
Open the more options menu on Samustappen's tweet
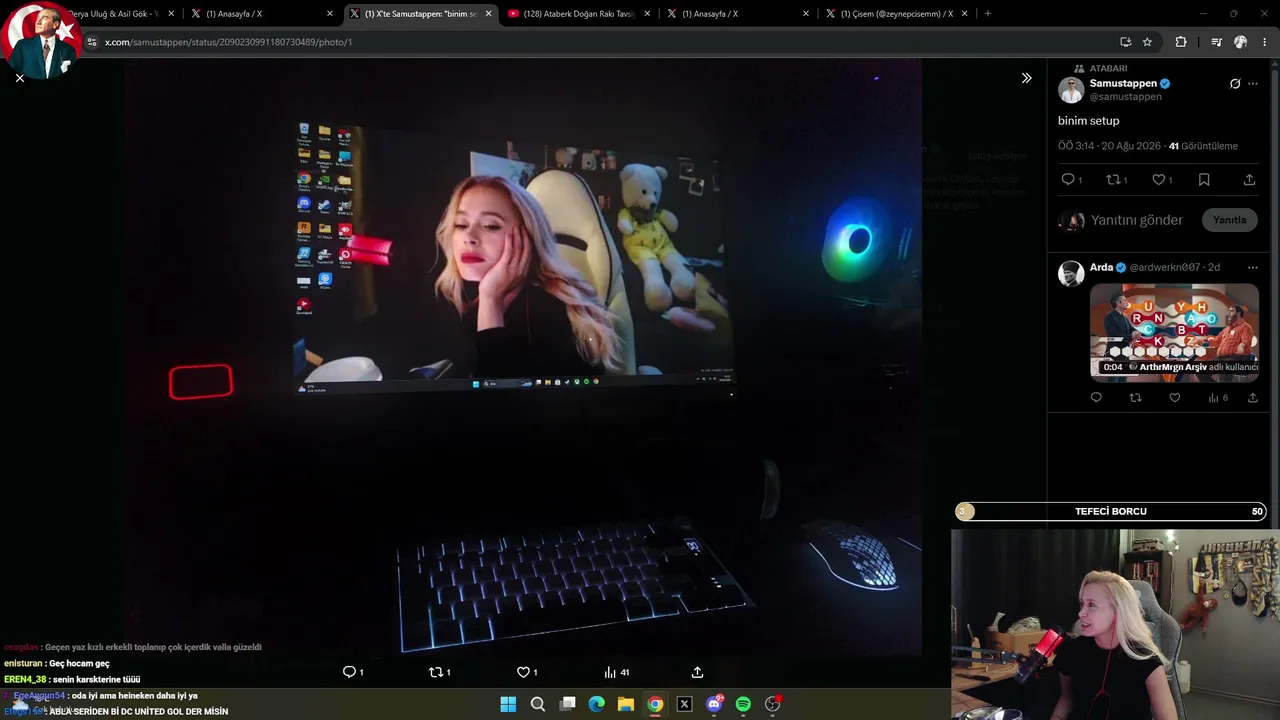pyautogui.click(x=1253, y=84)
